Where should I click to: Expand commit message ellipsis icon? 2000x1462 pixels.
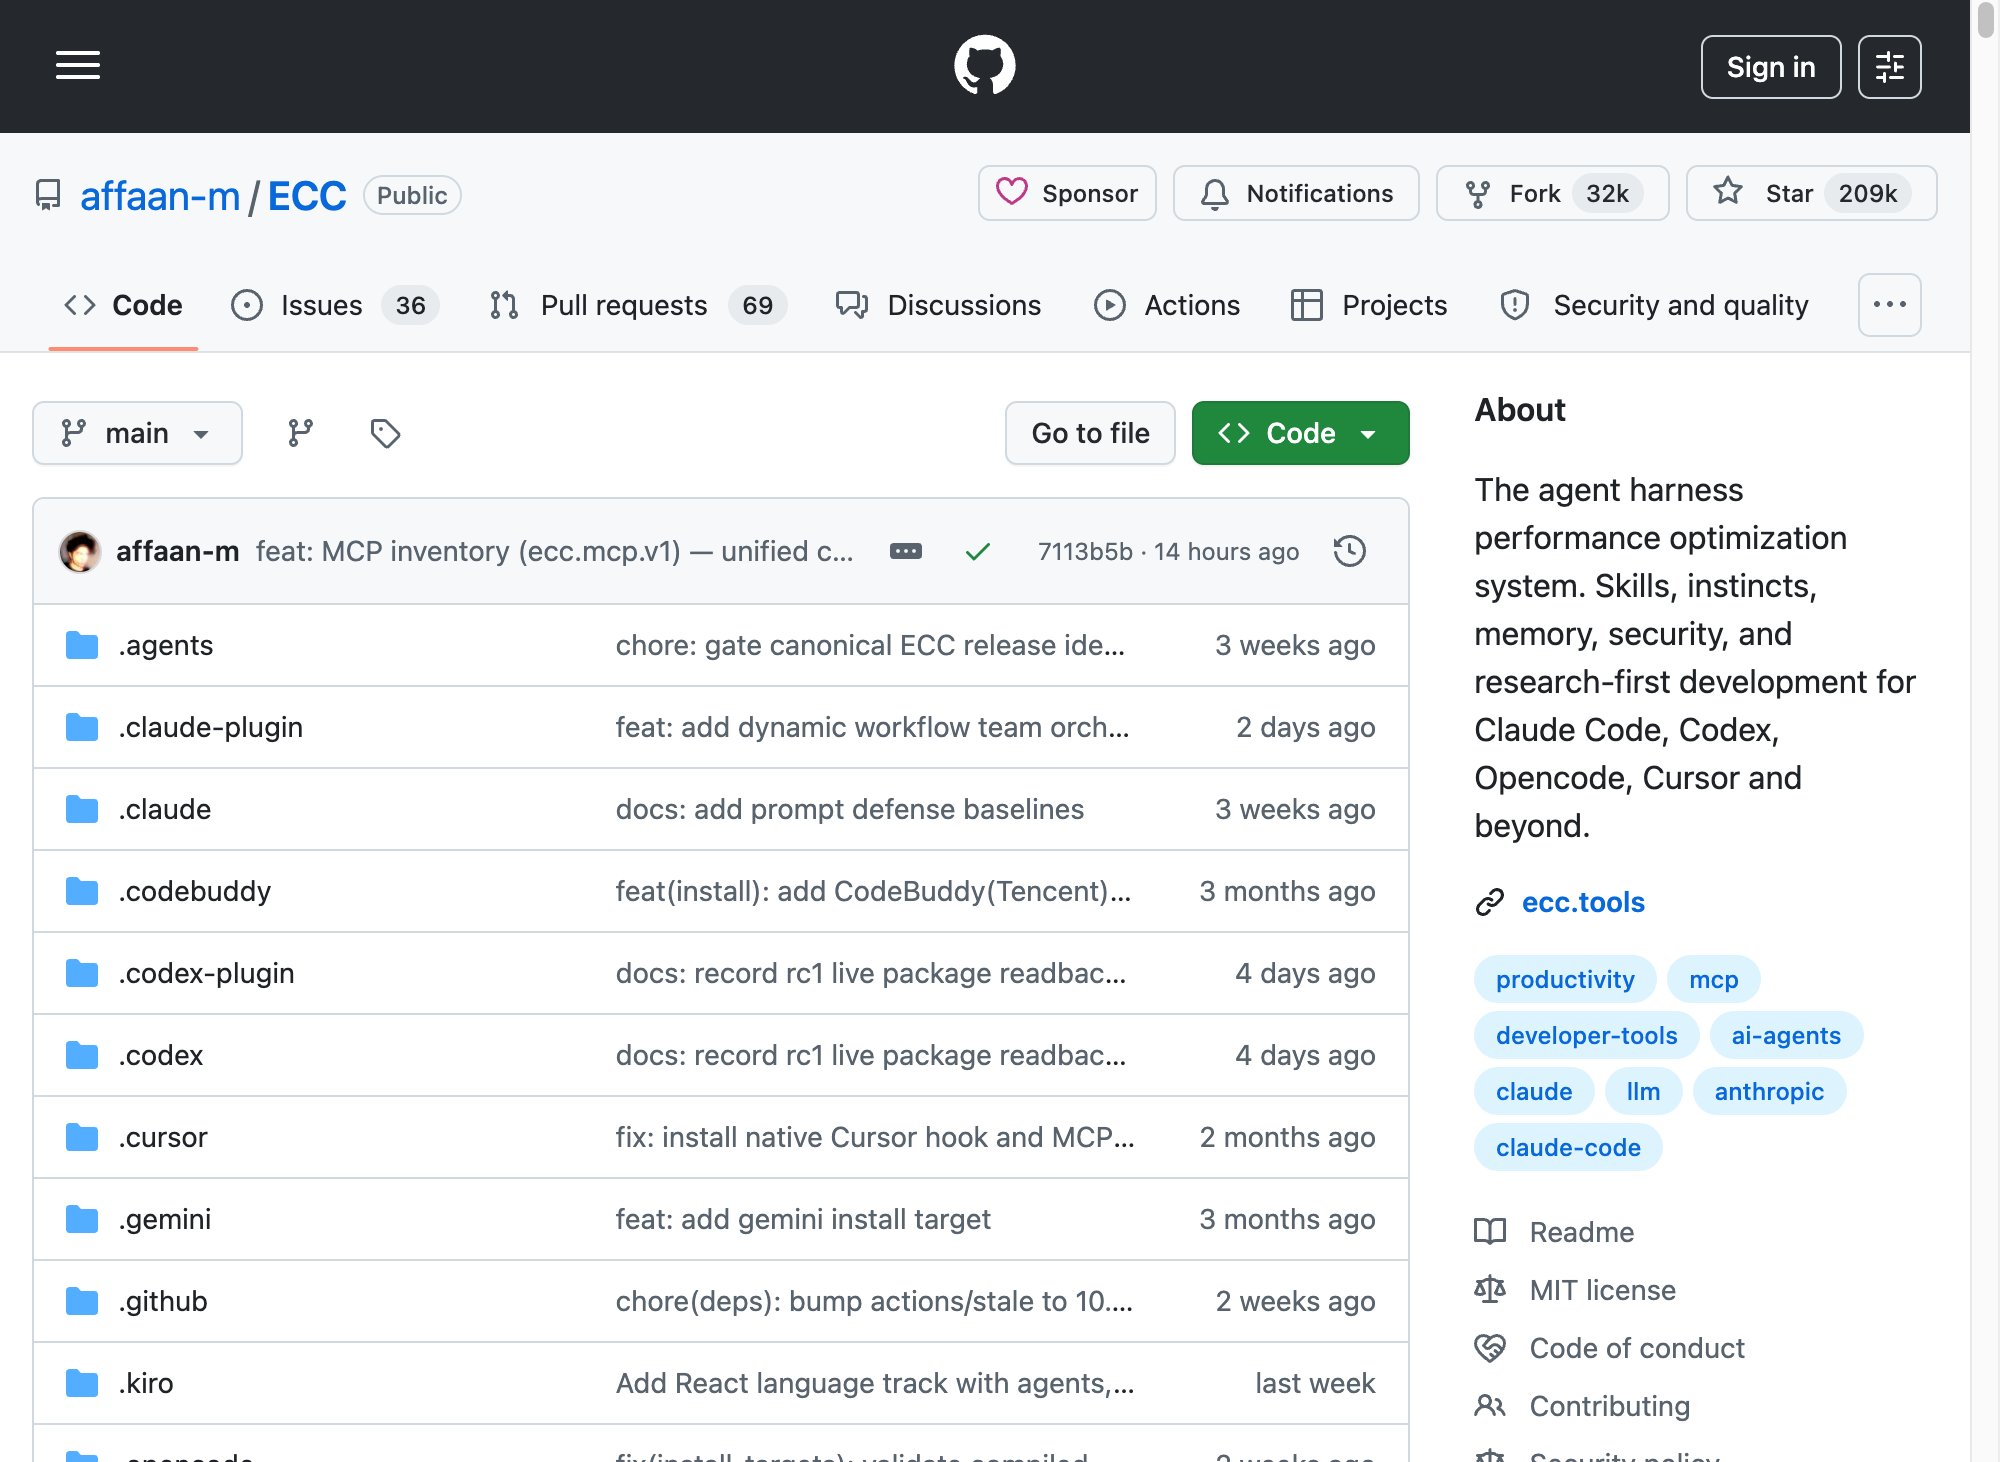906,551
